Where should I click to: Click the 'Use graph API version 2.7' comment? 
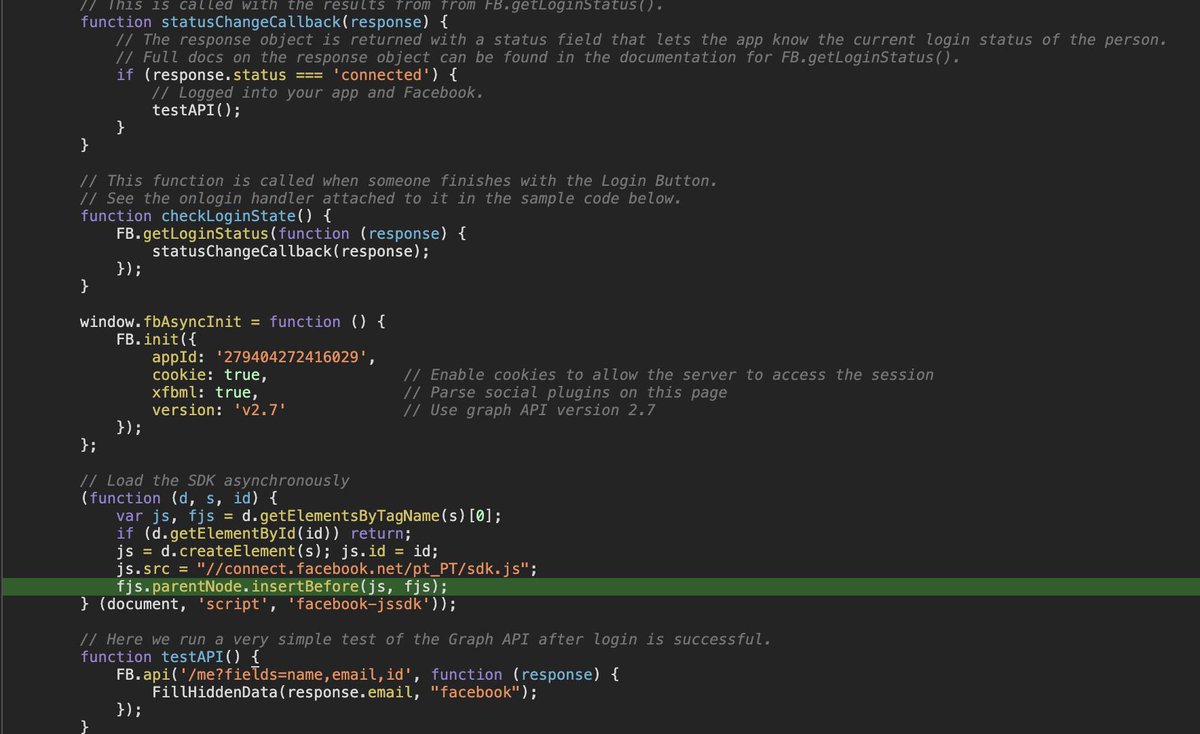529,410
